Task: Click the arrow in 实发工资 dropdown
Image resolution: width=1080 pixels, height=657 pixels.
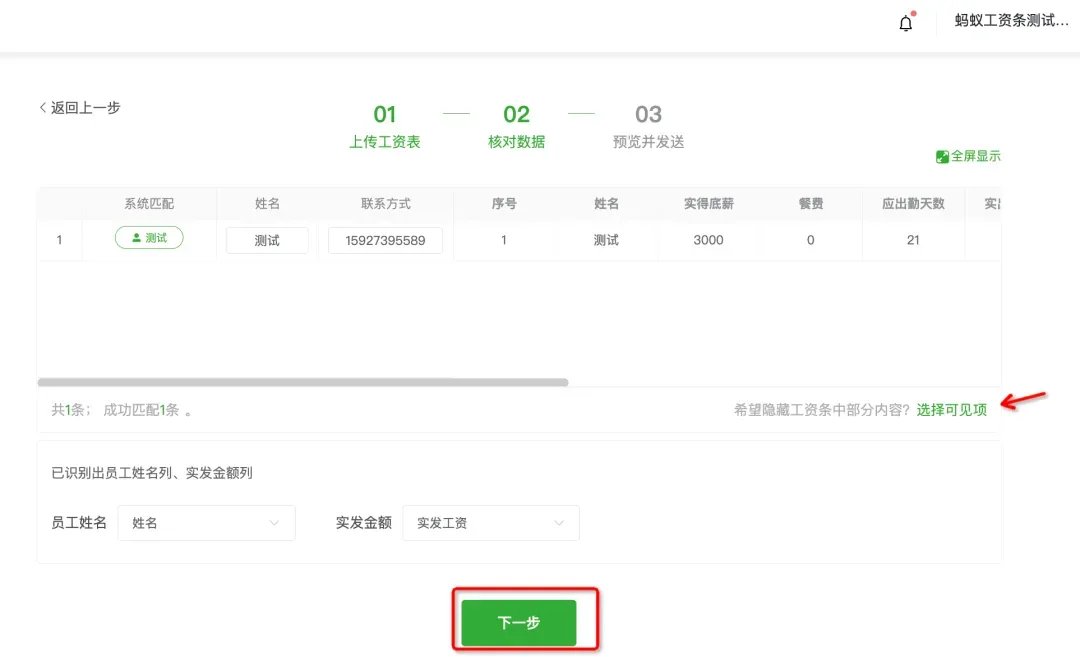Action: click(559, 523)
